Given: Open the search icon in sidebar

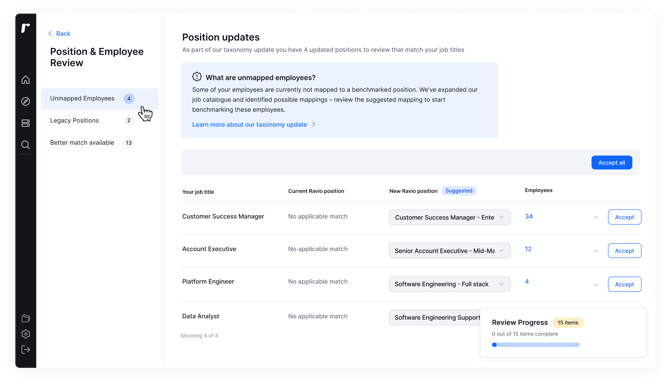Looking at the screenshot, I should click(x=26, y=144).
